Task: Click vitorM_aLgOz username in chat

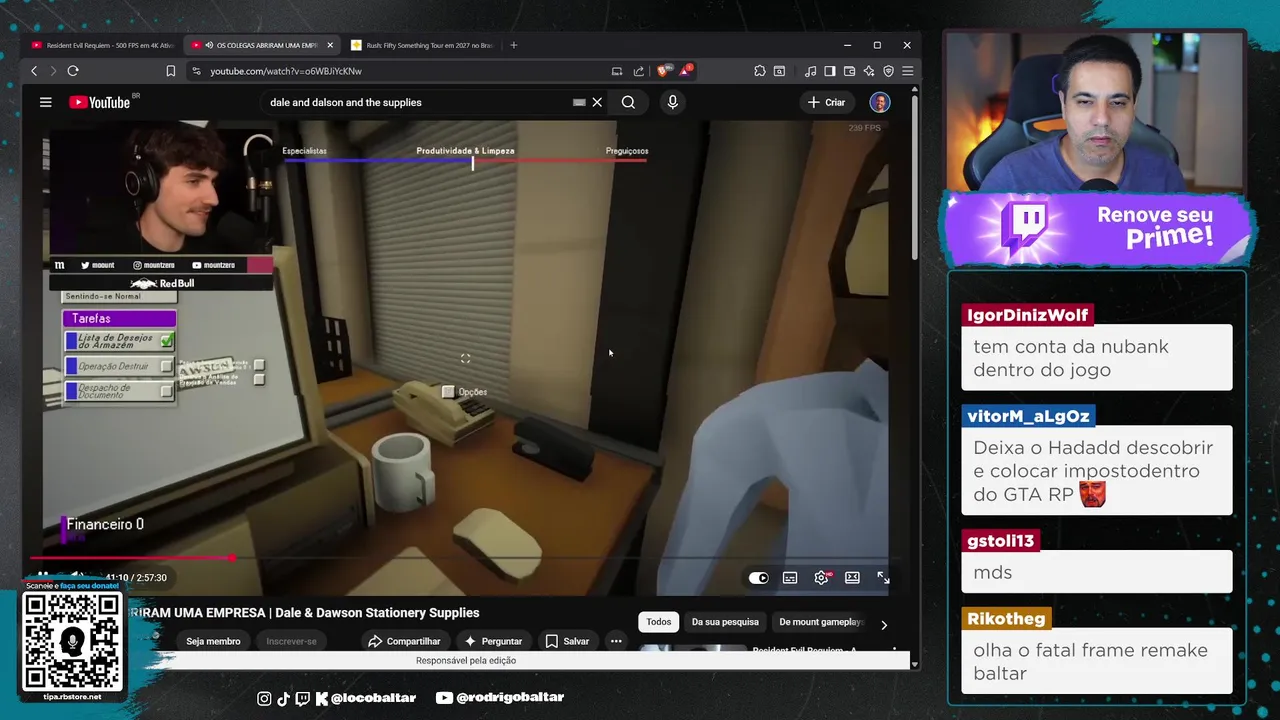Action: [1028, 416]
